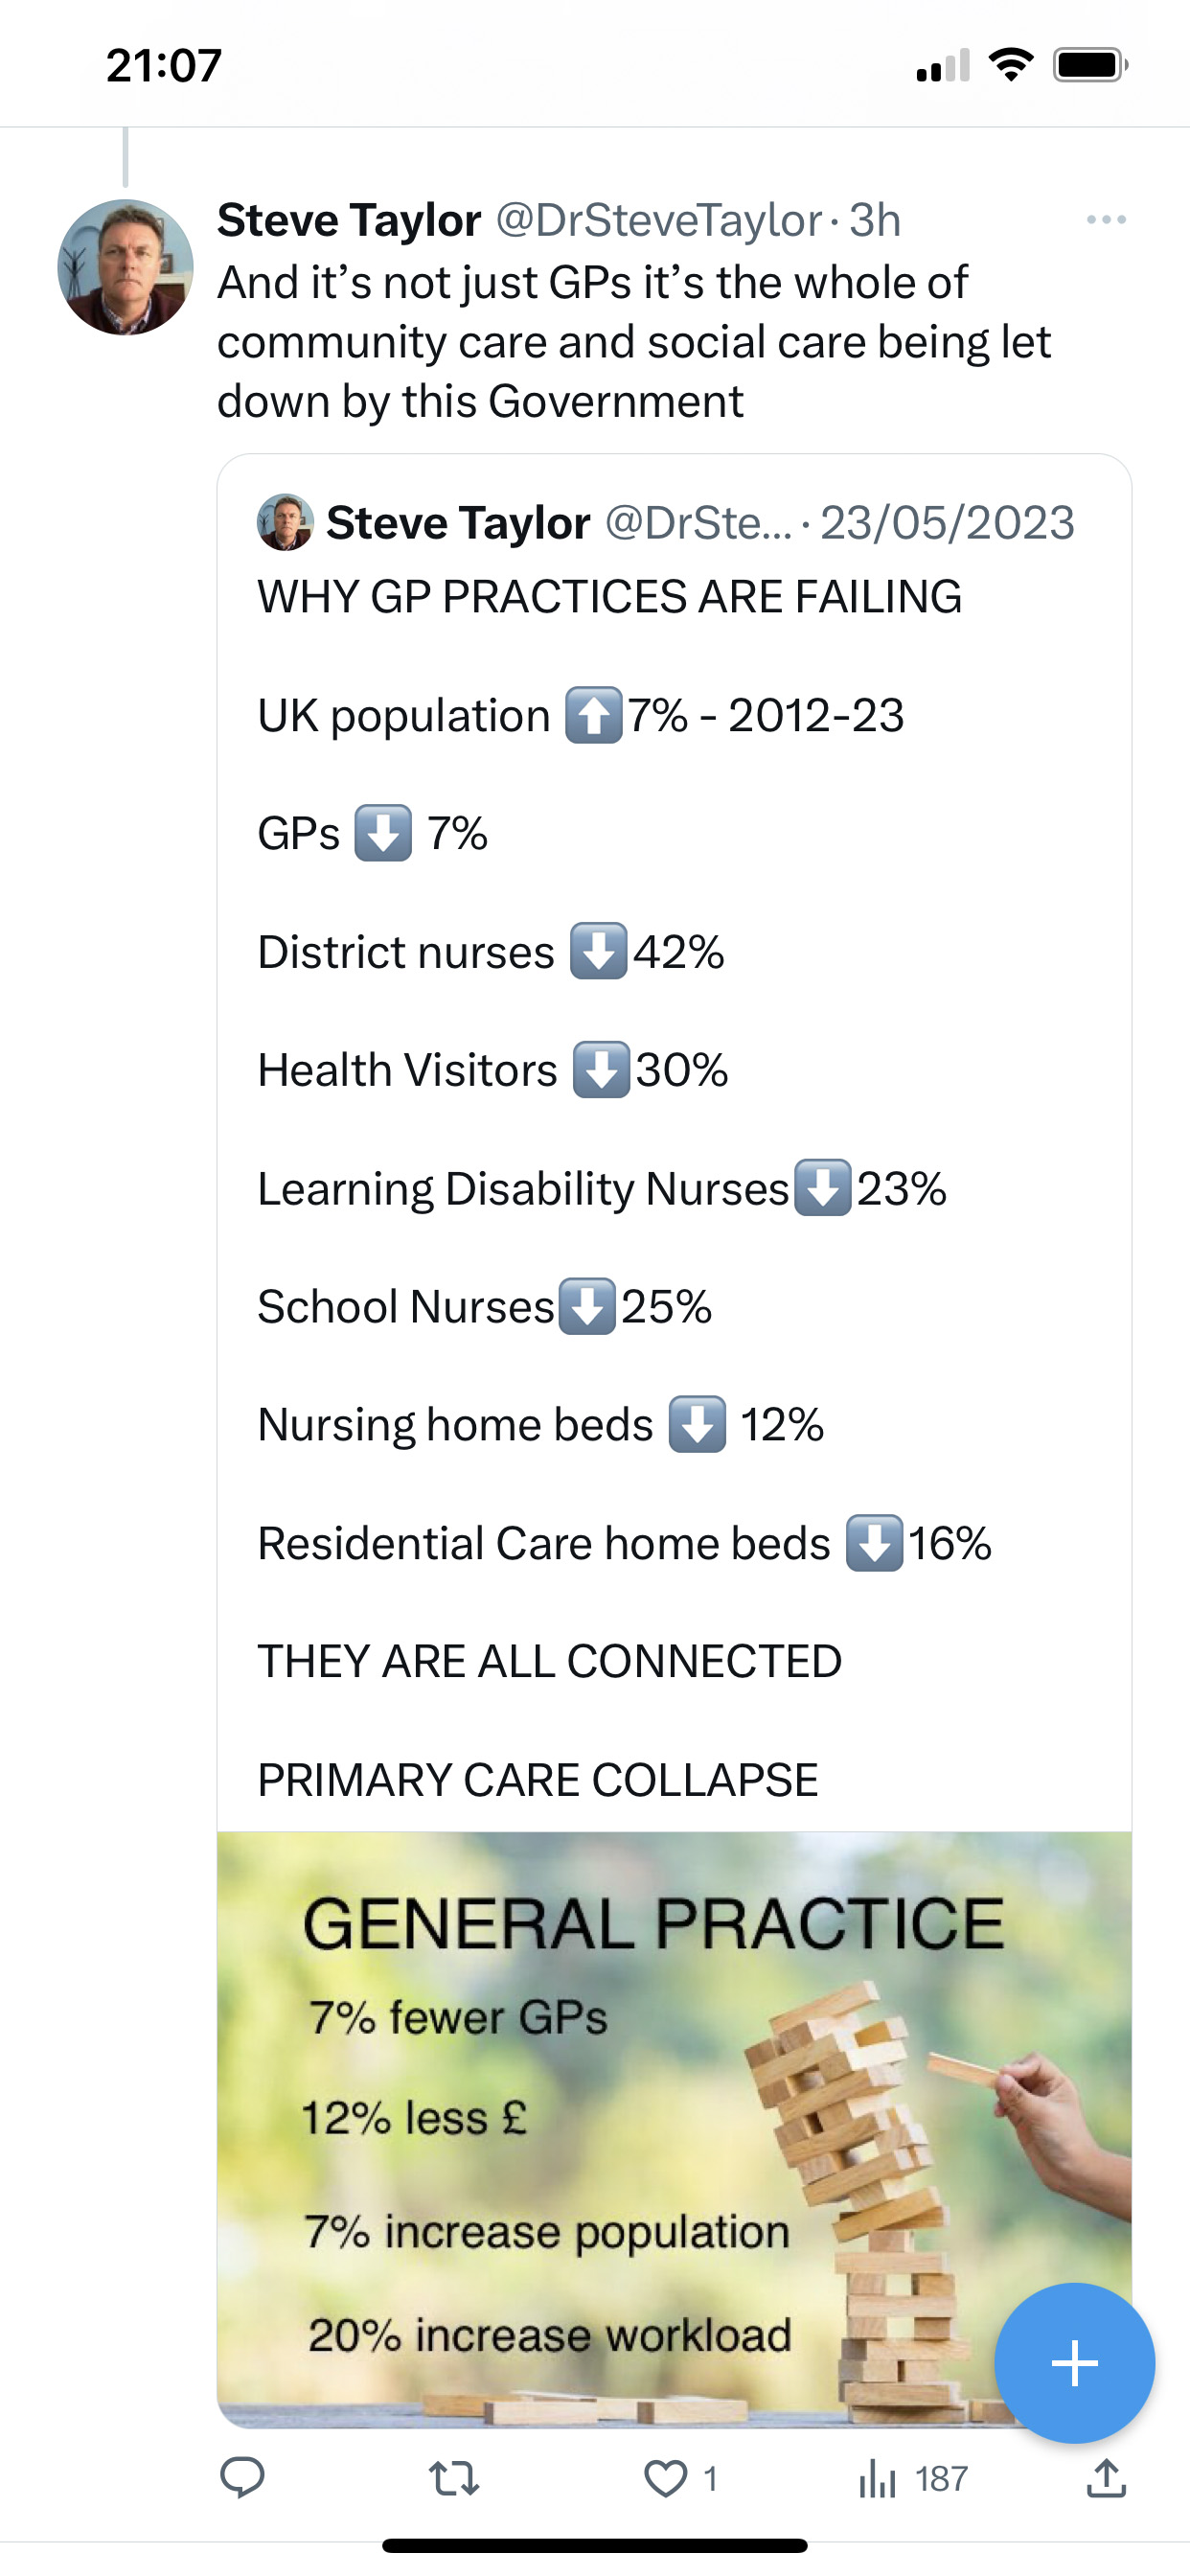The height and width of the screenshot is (2576, 1190).
Task: Tap the reply speech bubble icon
Action: click(x=242, y=2478)
